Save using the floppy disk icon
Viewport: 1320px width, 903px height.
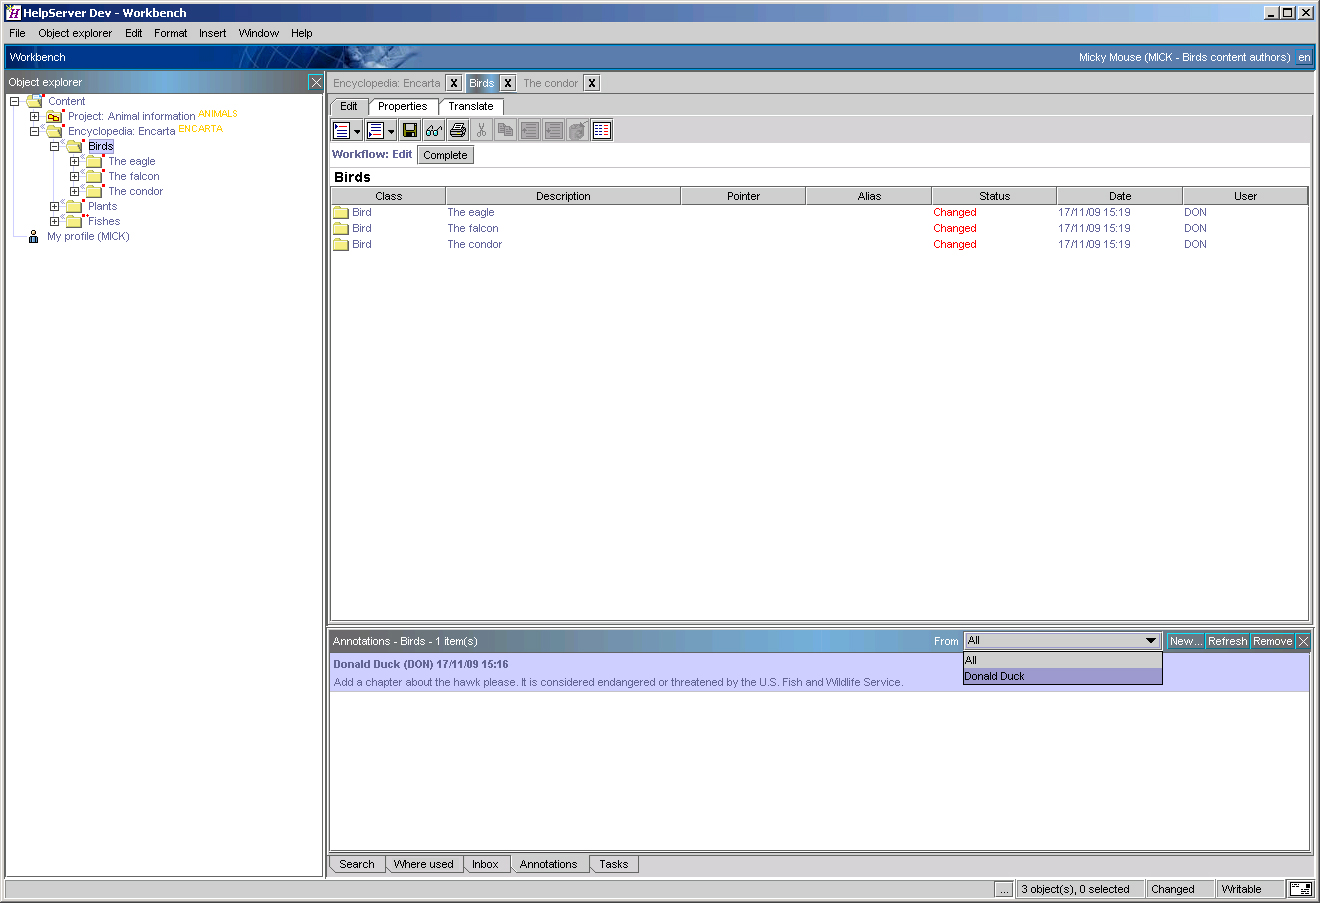pyautogui.click(x=410, y=130)
